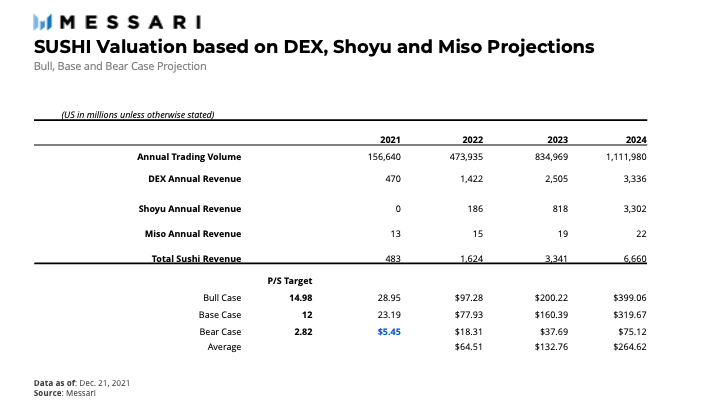Click the '(US in millions unless otherwise stated)' note

[x=138, y=115]
